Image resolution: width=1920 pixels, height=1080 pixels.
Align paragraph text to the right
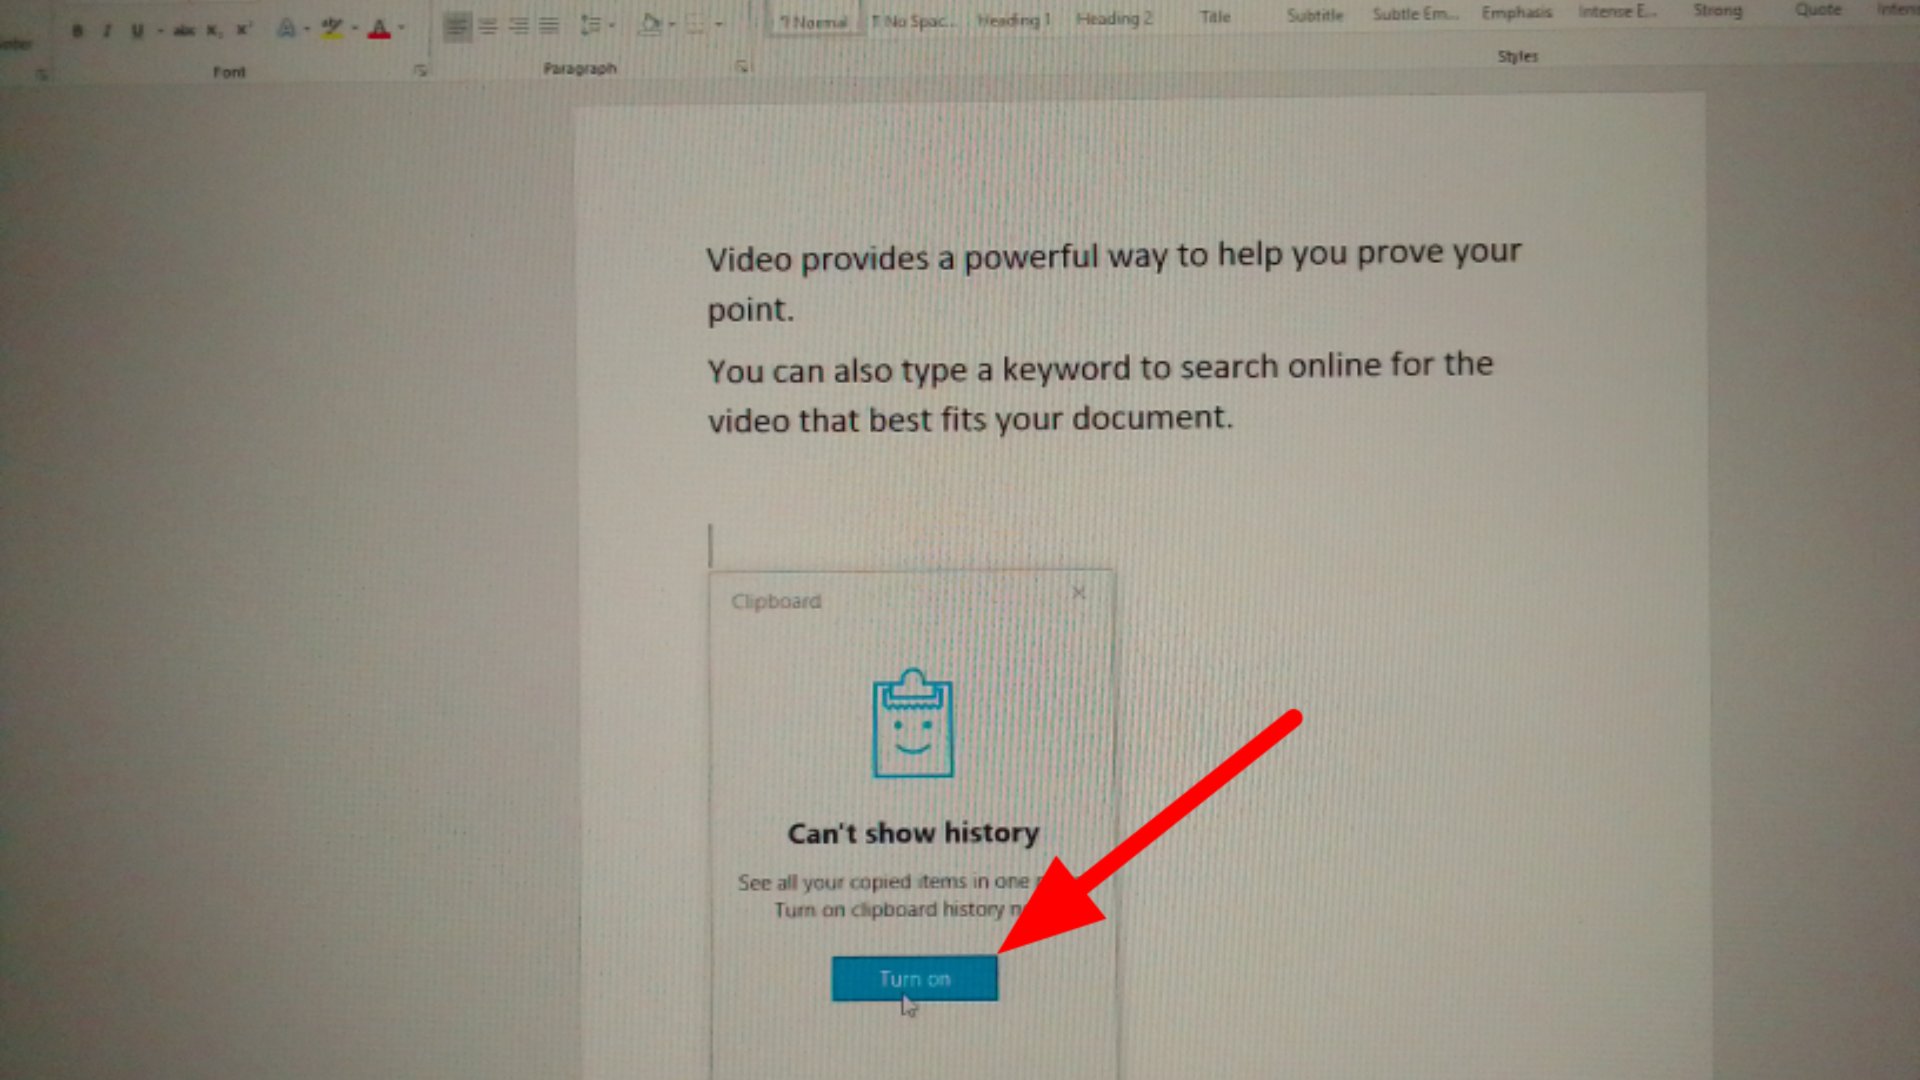click(518, 27)
